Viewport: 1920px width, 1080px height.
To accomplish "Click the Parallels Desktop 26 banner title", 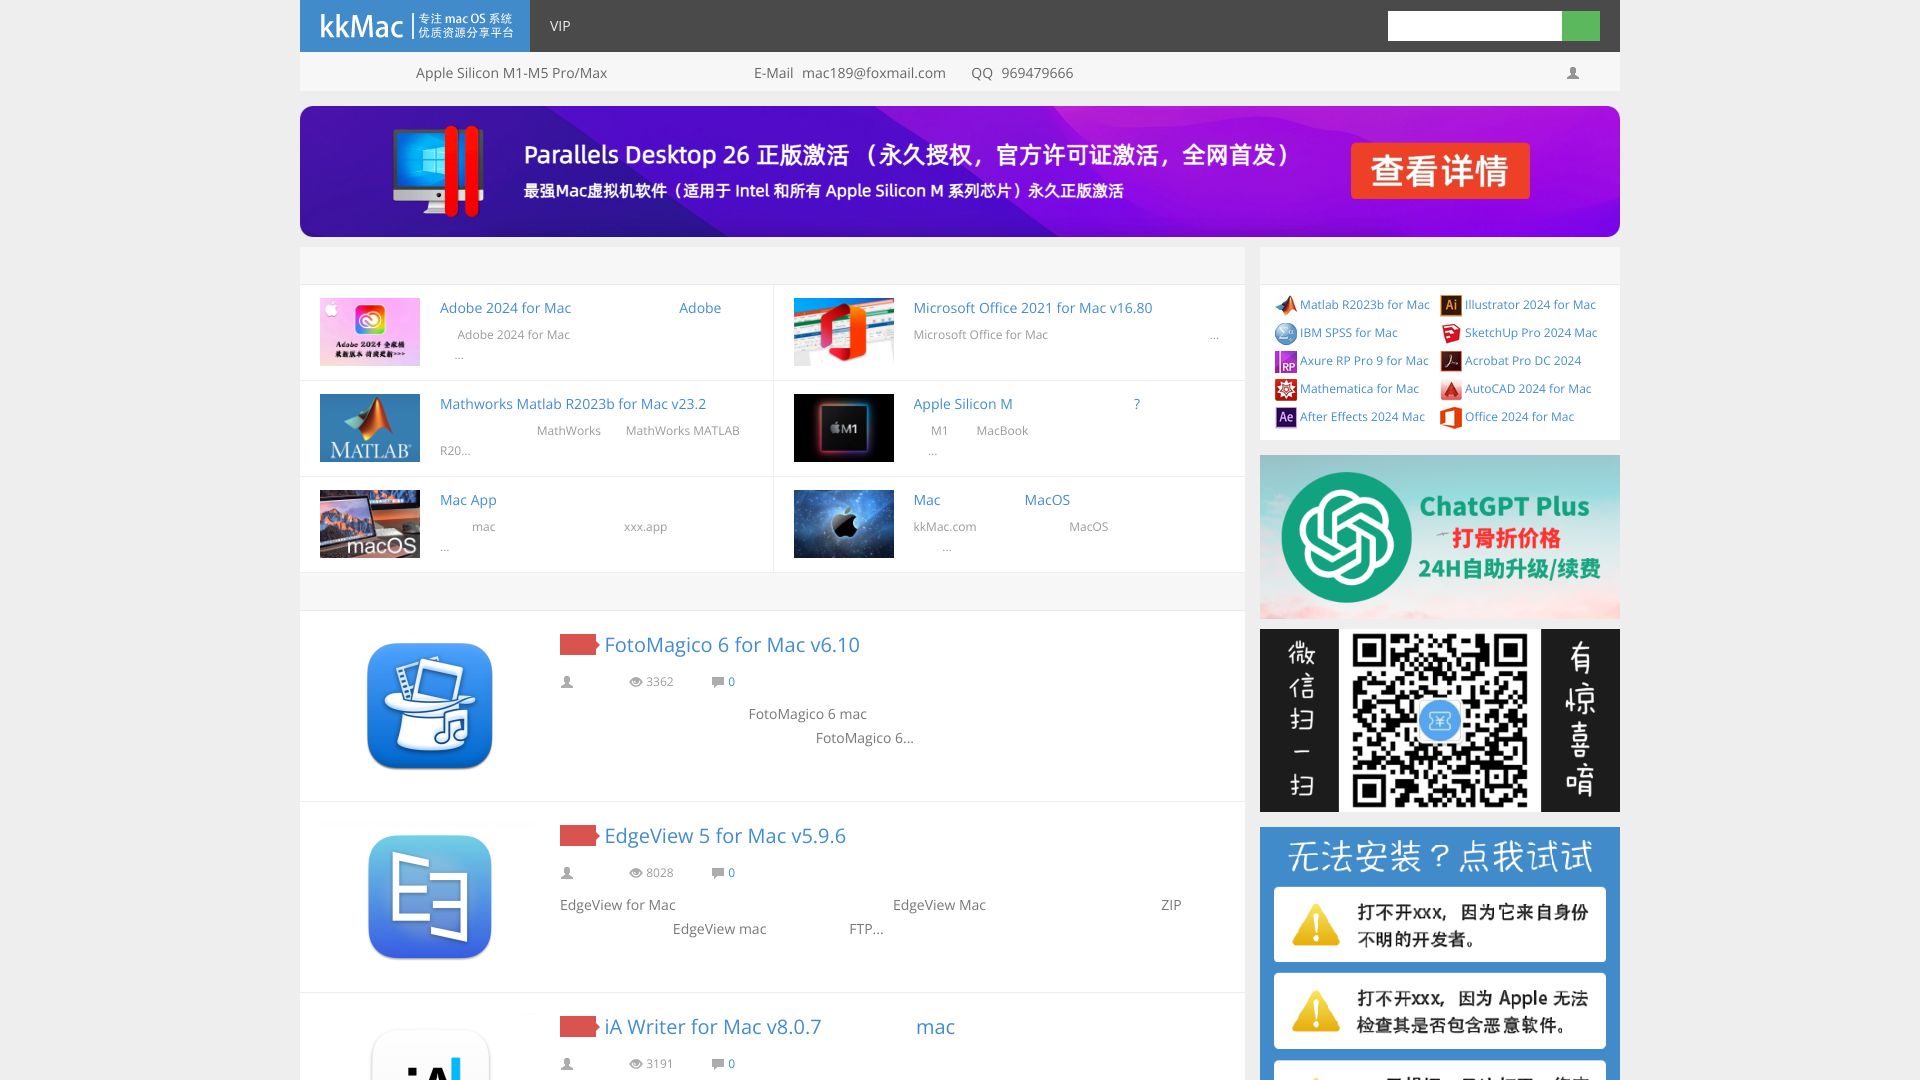I will coord(908,155).
